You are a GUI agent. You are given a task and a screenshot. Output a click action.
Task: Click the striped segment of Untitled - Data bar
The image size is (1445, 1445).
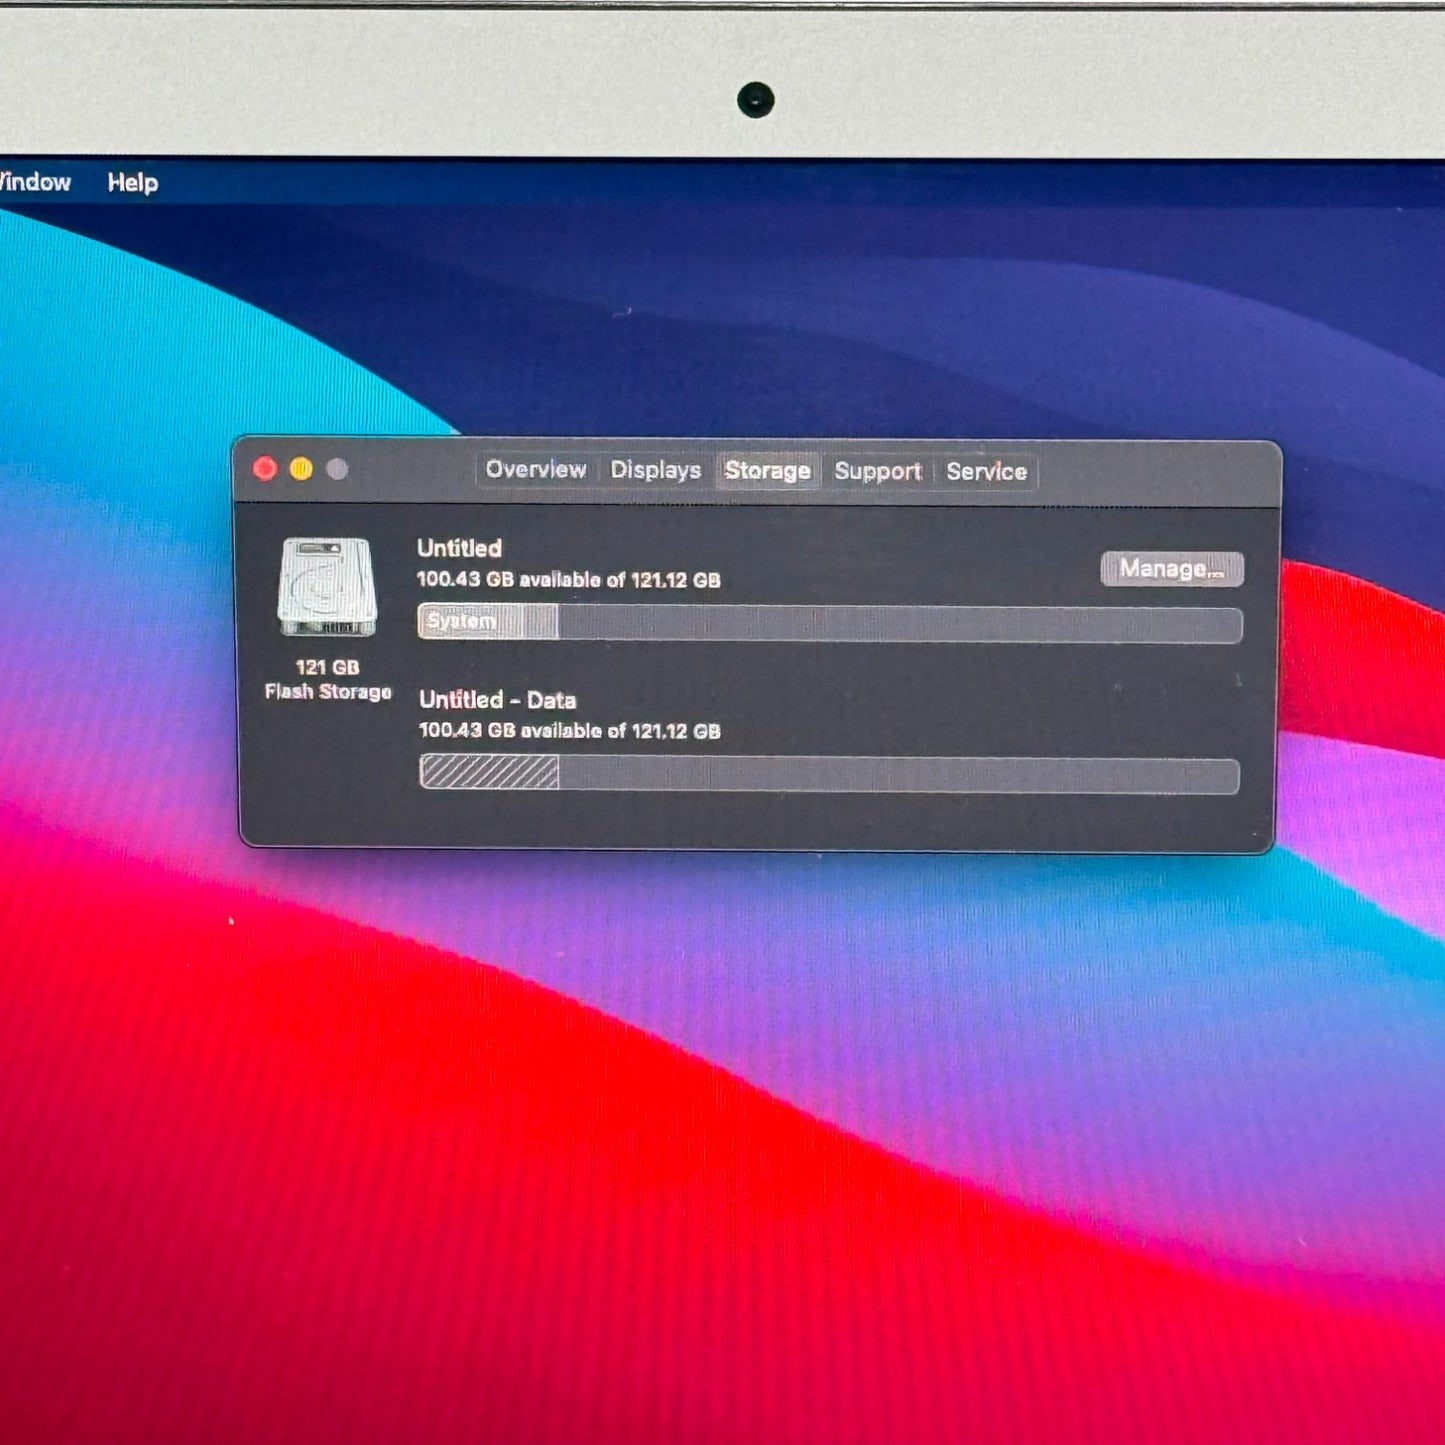pos(489,773)
